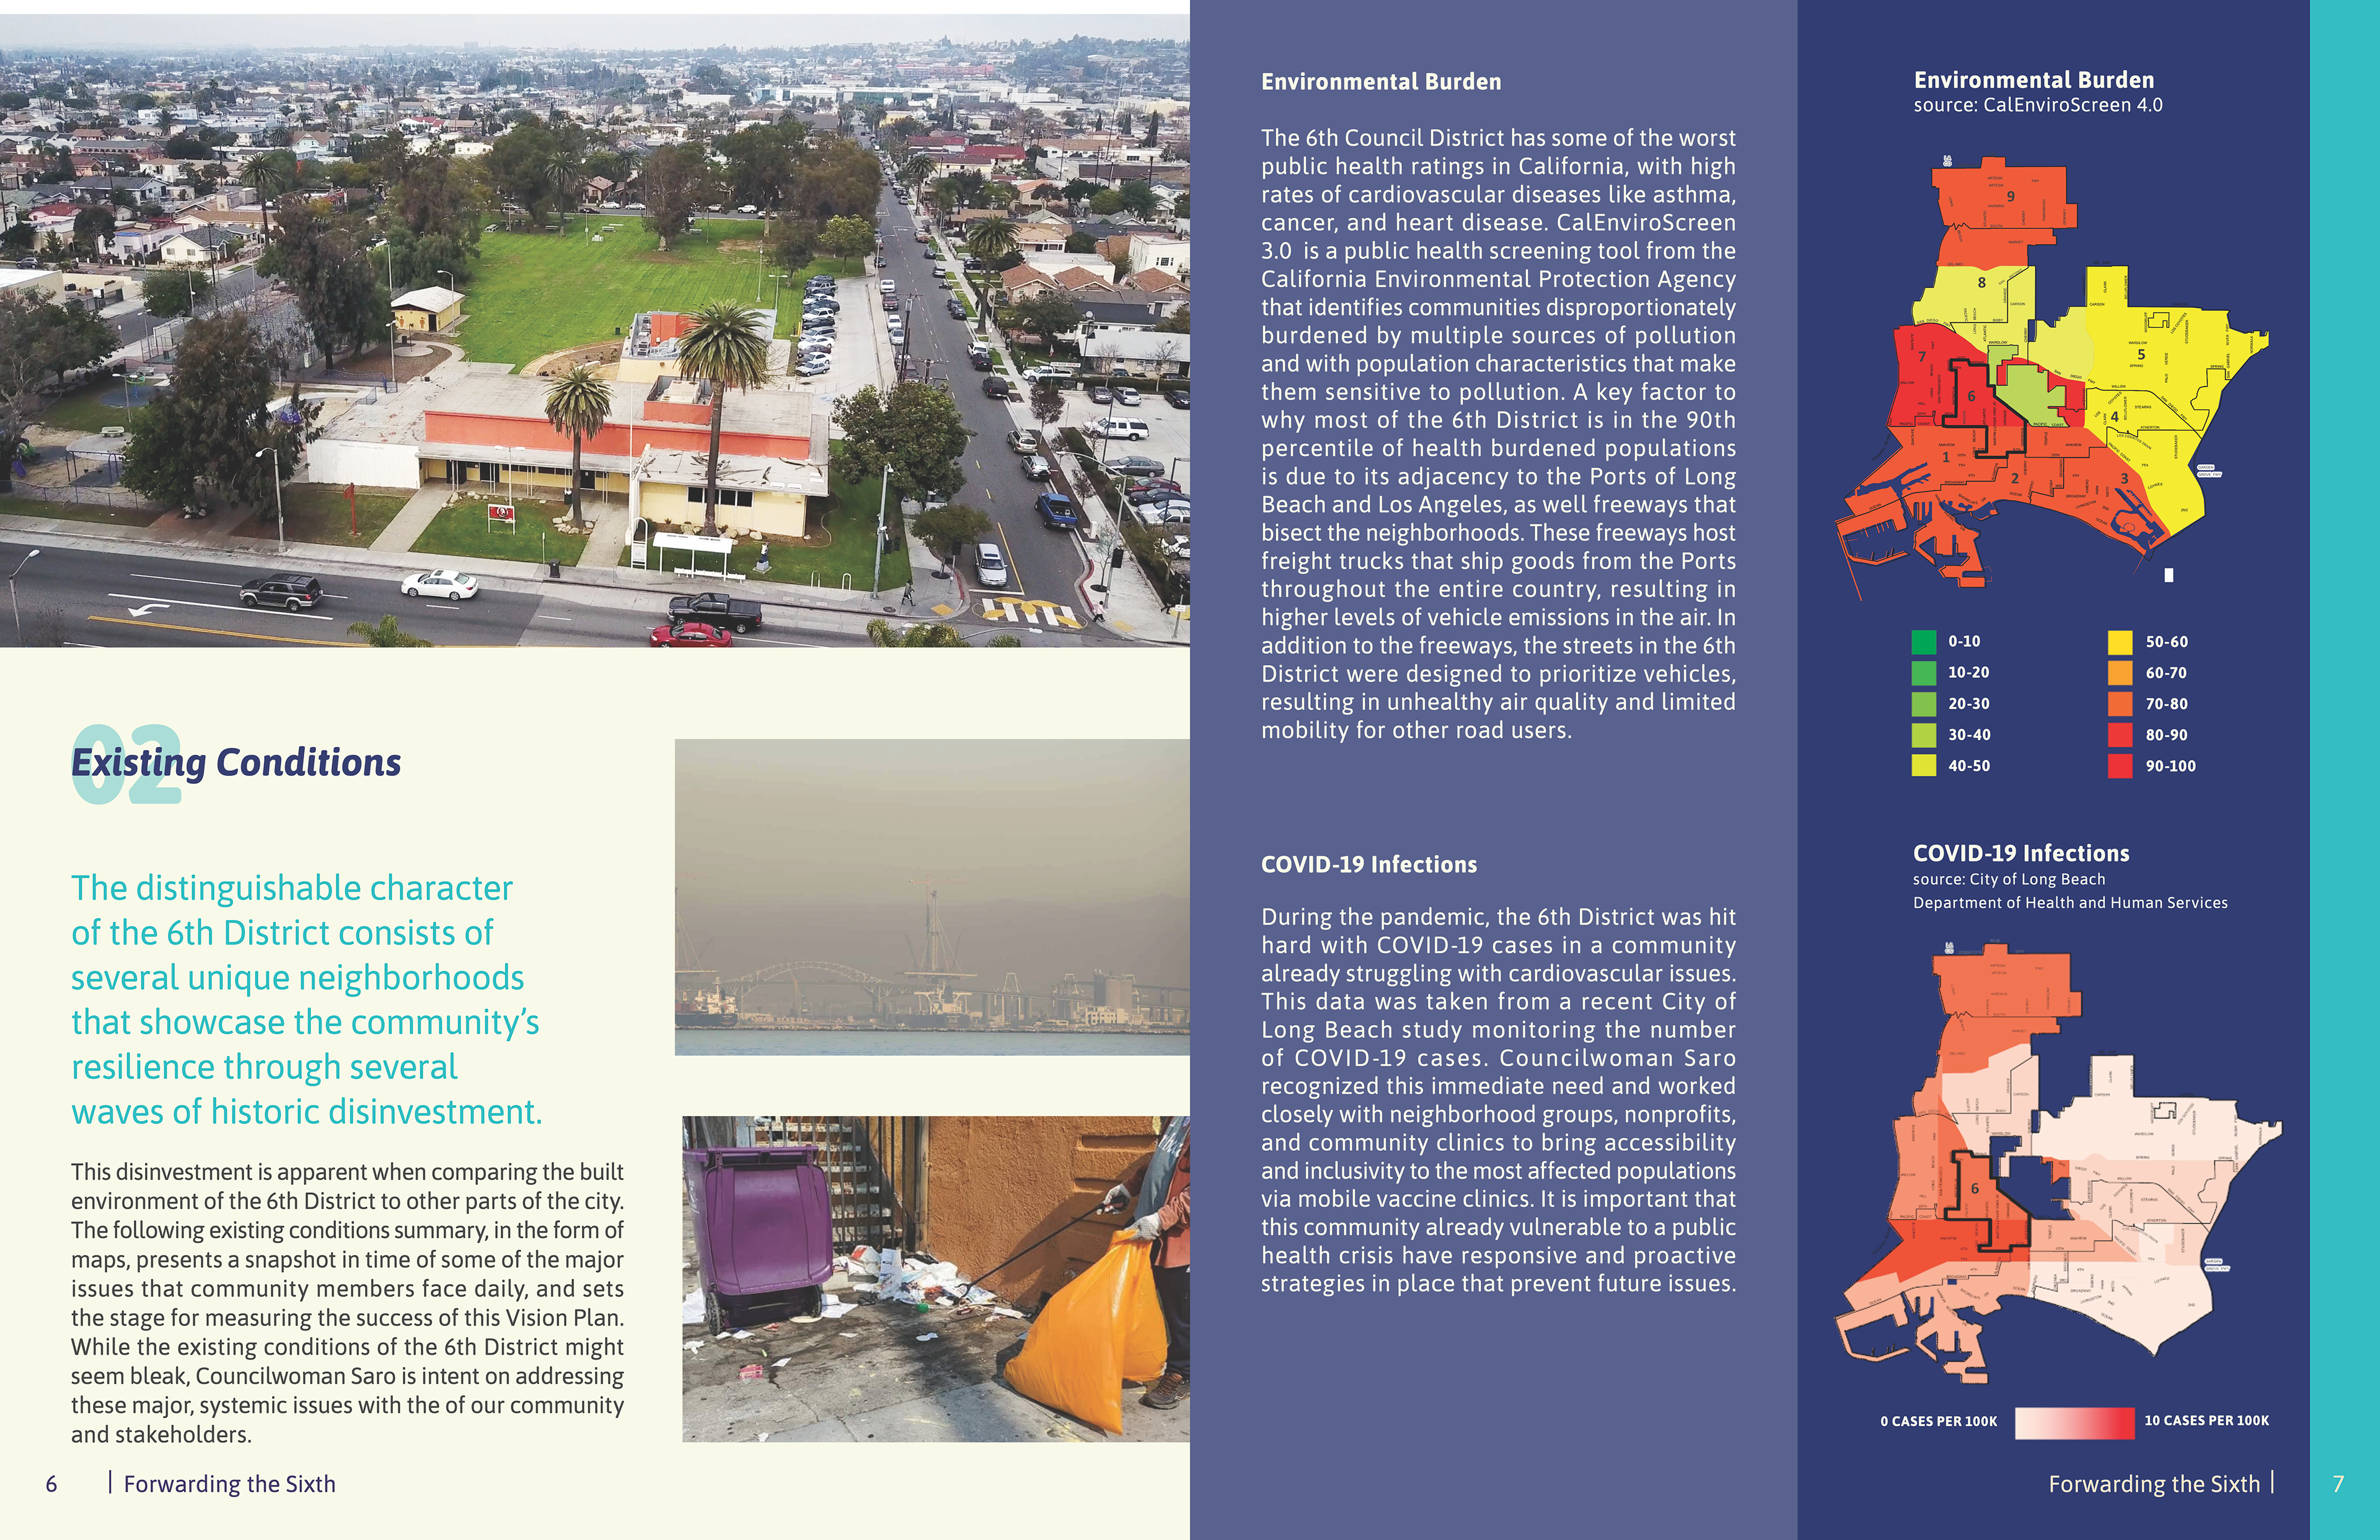
Task: Click the 10-20 legend color swatch
Action: tap(1923, 673)
